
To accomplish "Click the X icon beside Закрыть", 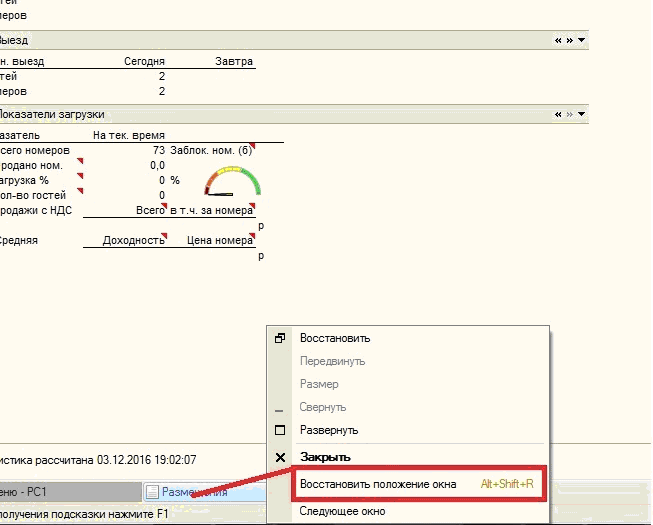I will click(x=280, y=457).
